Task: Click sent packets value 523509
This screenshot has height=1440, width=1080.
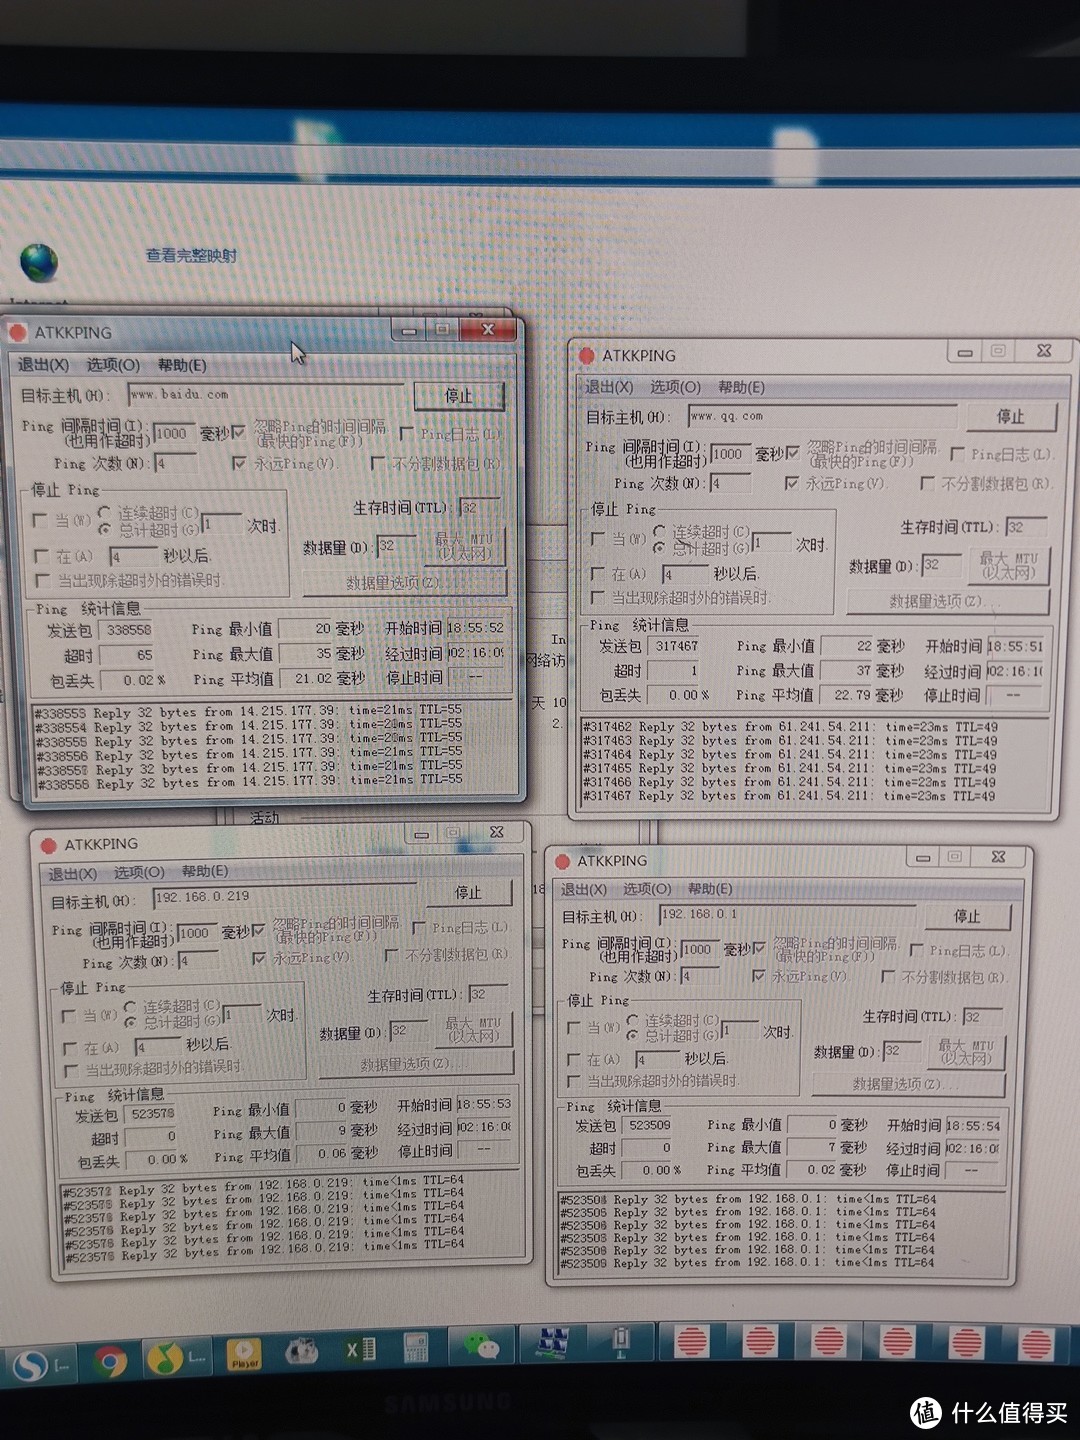Action: point(649,1125)
